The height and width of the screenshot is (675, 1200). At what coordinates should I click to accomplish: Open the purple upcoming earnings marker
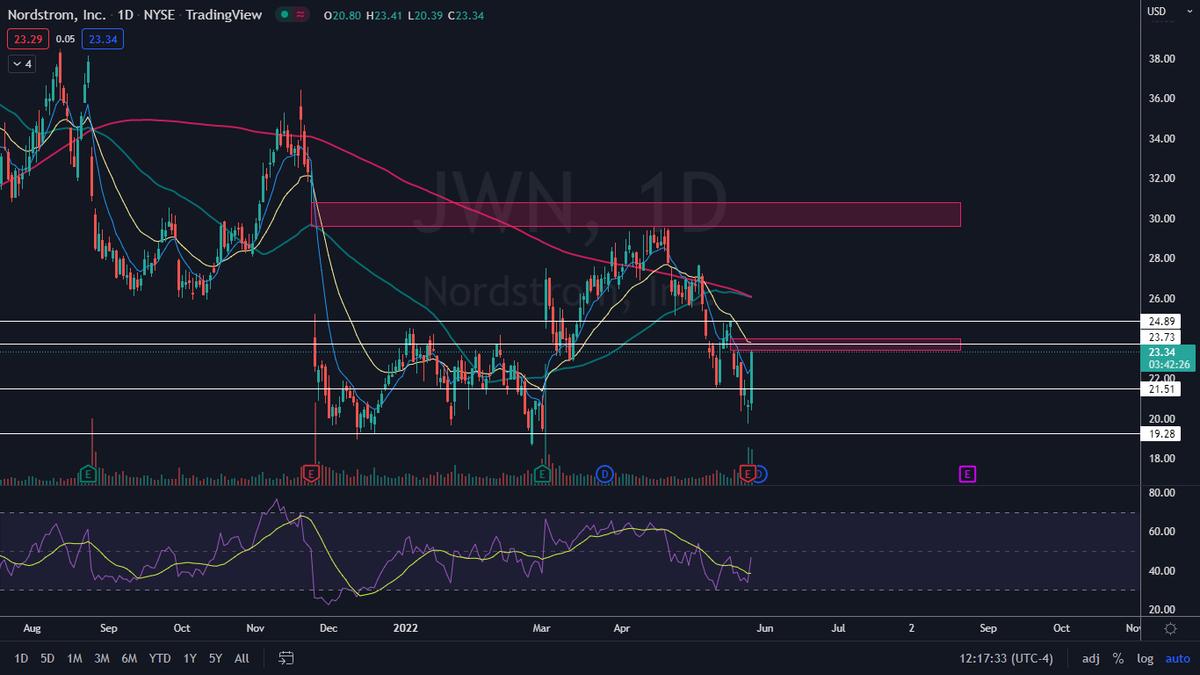click(x=967, y=473)
